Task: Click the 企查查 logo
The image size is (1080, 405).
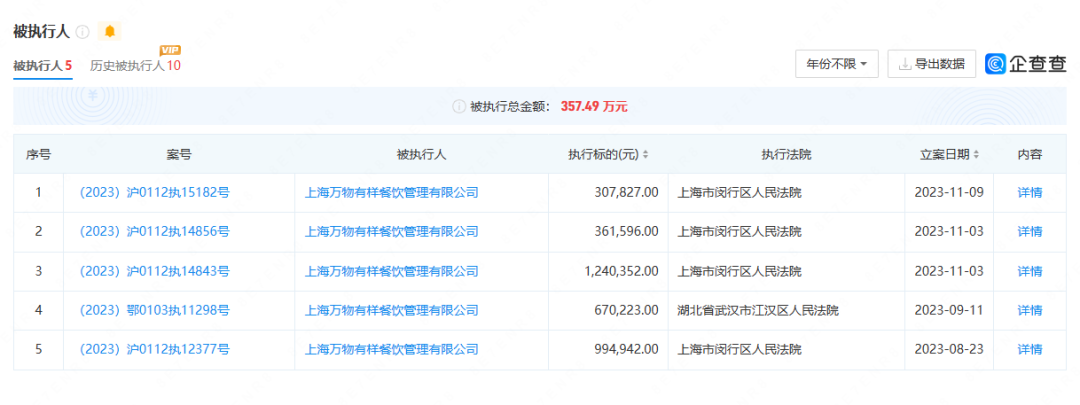Action: 1026,64
